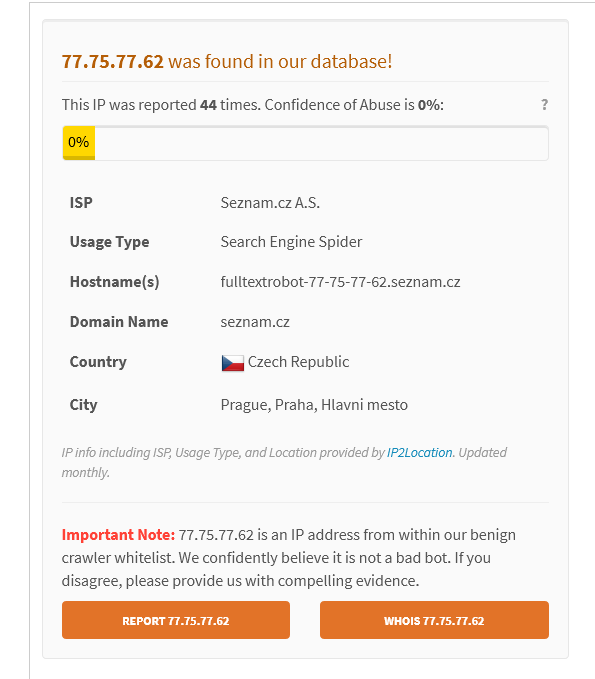This screenshot has width=595, height=679.
Task: Click the Czech Republic country text
Action: click(x=298, y=362)
